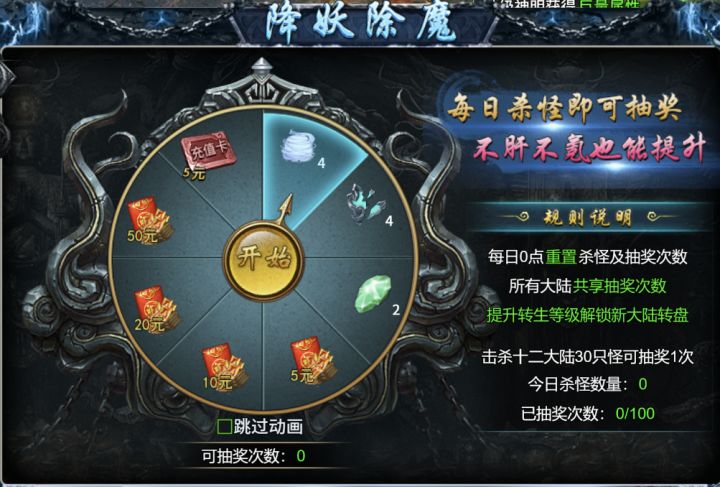This screenshot has height=487, width=720.
Task: Click the 规则说明 header
Action: coord(587,217)
